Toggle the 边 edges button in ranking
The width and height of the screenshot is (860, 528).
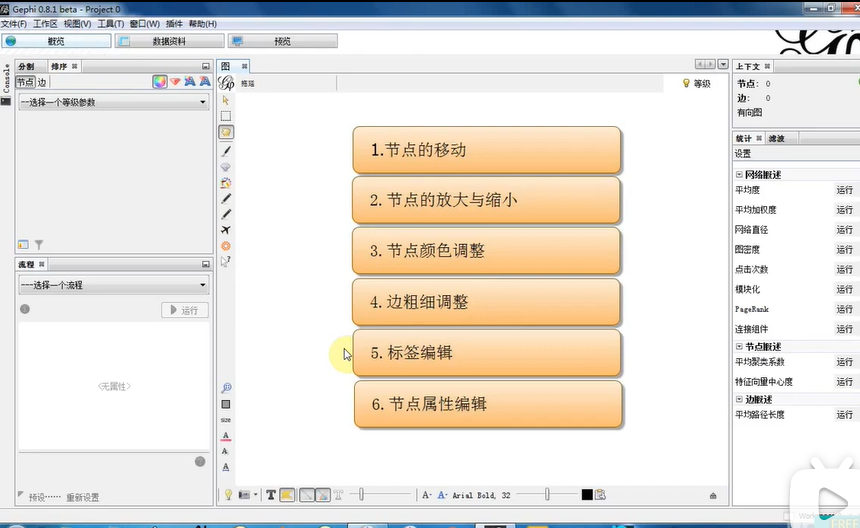42,82
